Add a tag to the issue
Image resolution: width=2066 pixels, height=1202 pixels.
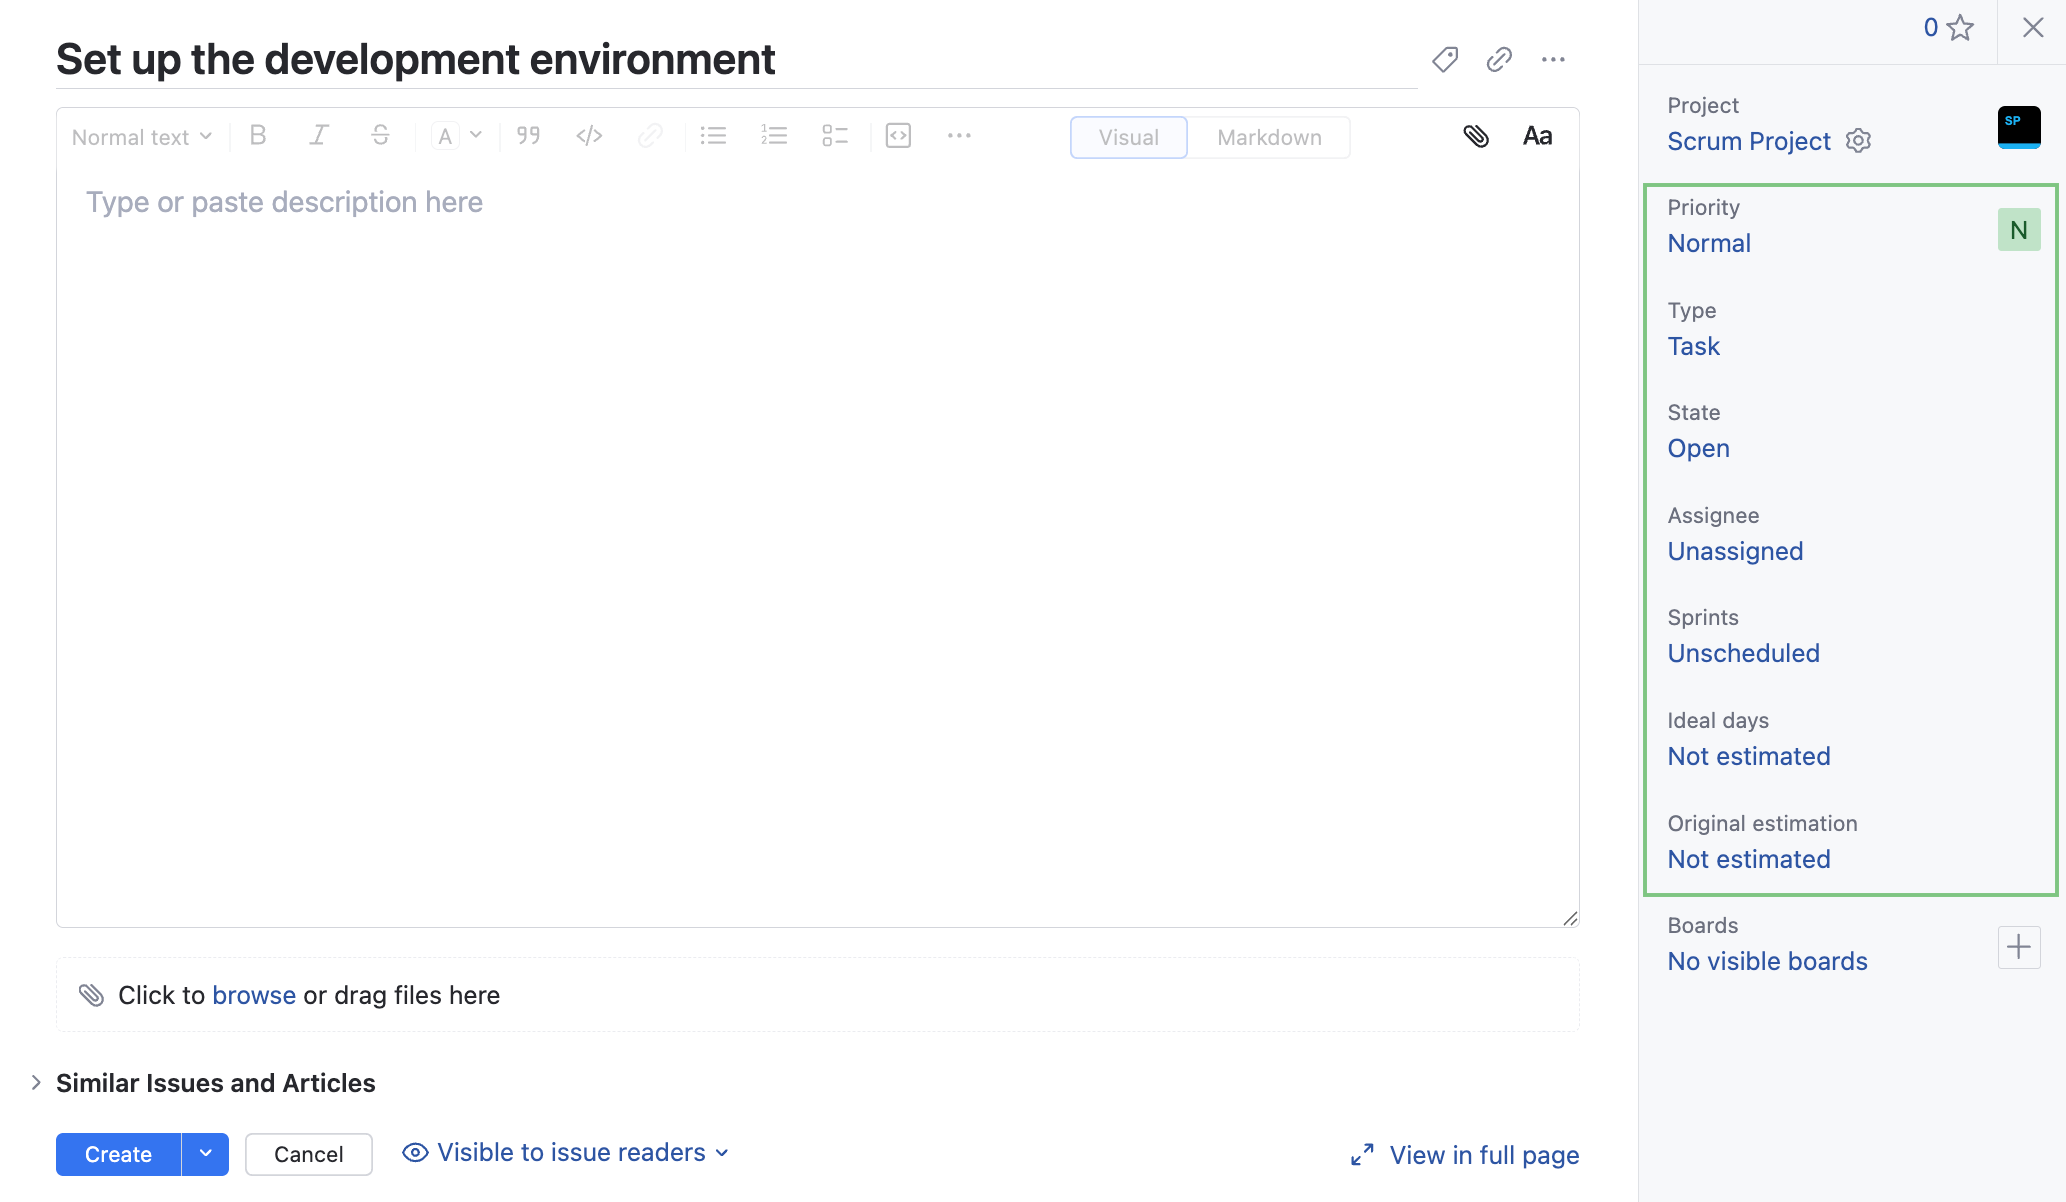click(x=1444, y=60)
